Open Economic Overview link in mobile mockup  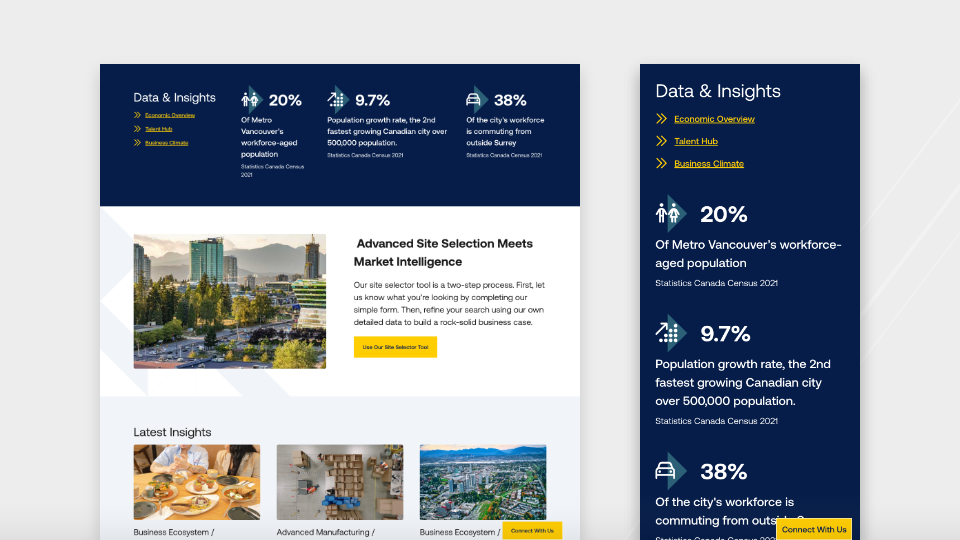pos(714,119)
